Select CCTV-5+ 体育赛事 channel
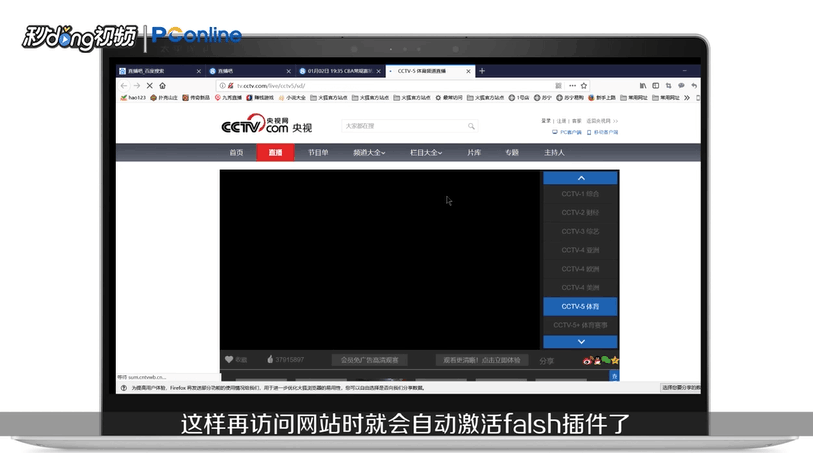The image size is (813, 453). tap(580, 325)
